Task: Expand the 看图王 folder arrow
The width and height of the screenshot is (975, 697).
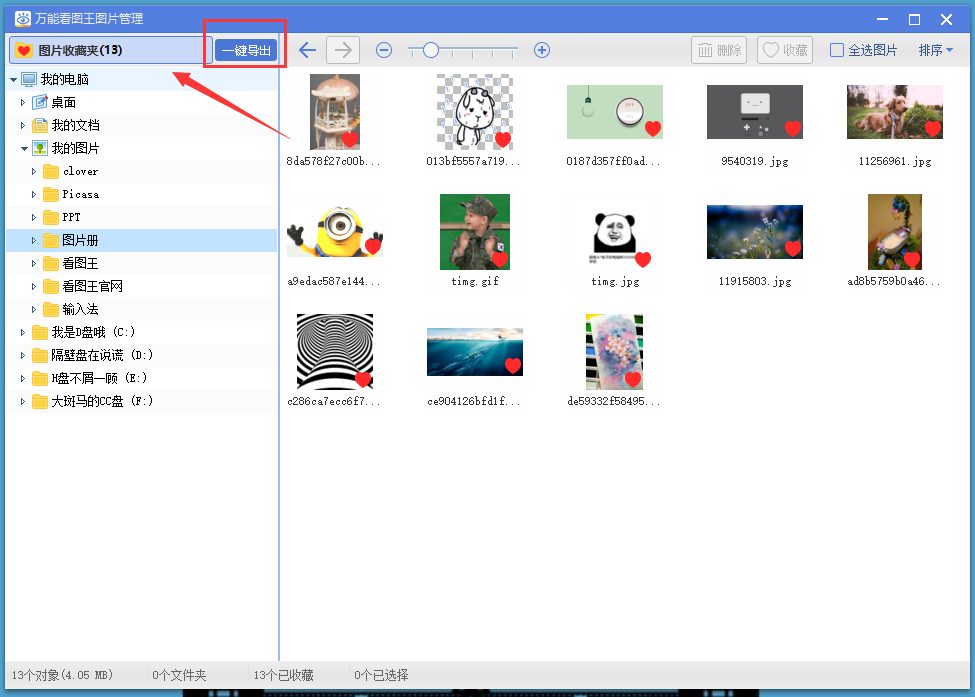Action: (34, 263)
